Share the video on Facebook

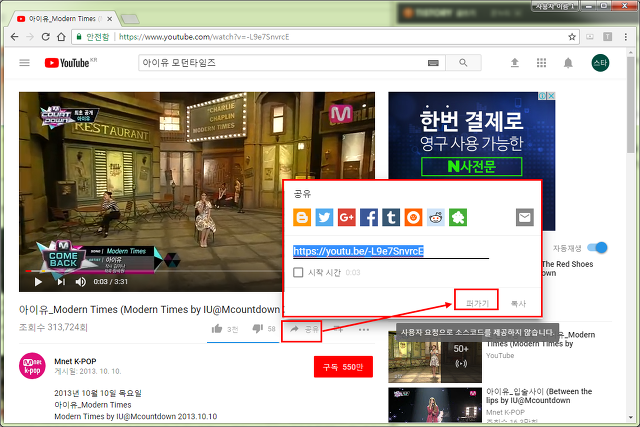tap(369, 217)
